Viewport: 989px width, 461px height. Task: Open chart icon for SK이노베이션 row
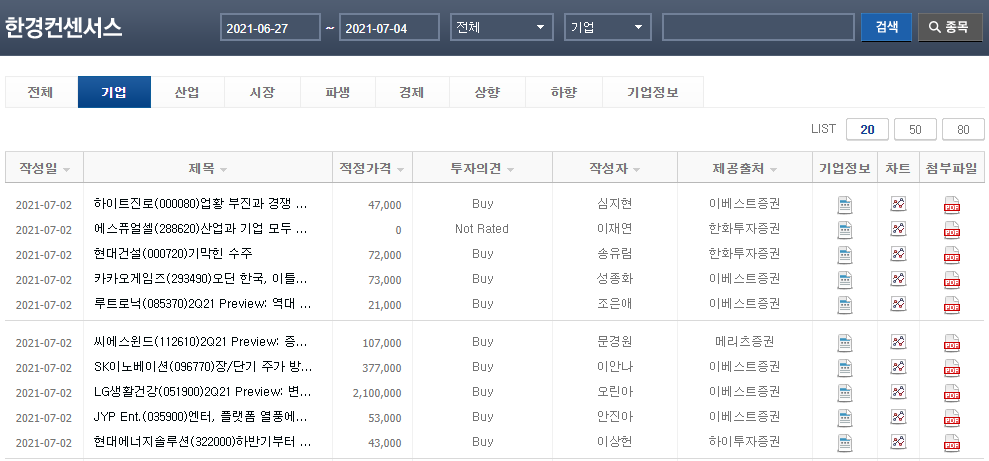point(898,366)
